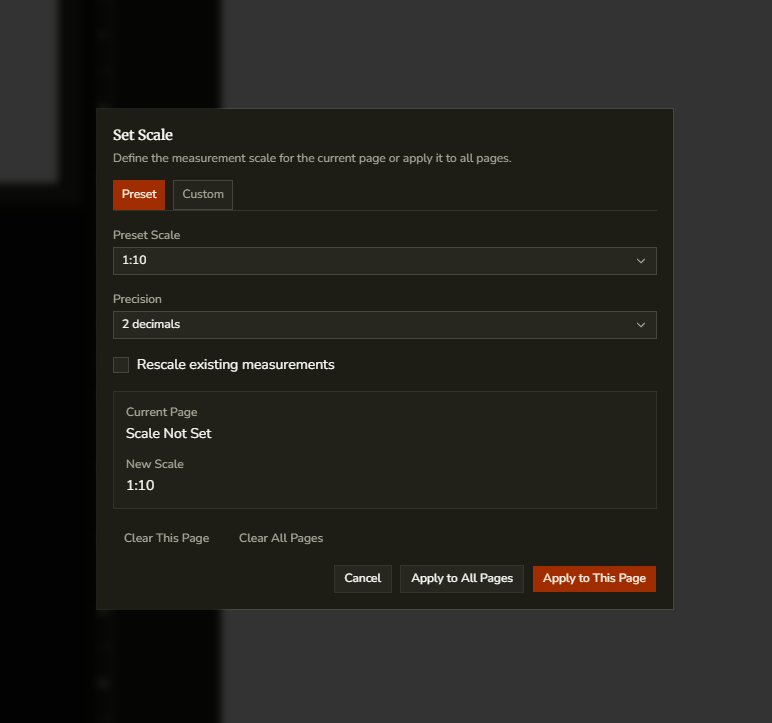
Task: Click the New Scale value 1:10
Action: coord(140,486)
